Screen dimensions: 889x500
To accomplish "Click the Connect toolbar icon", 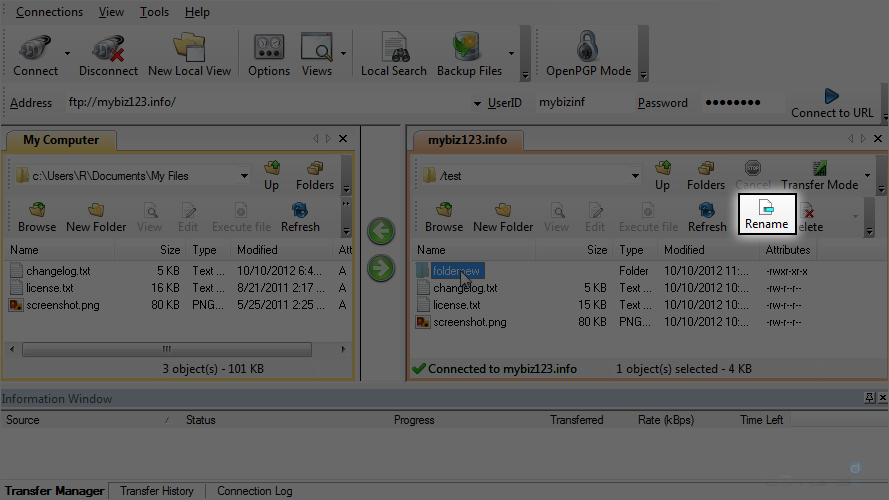I will point(35,54).
